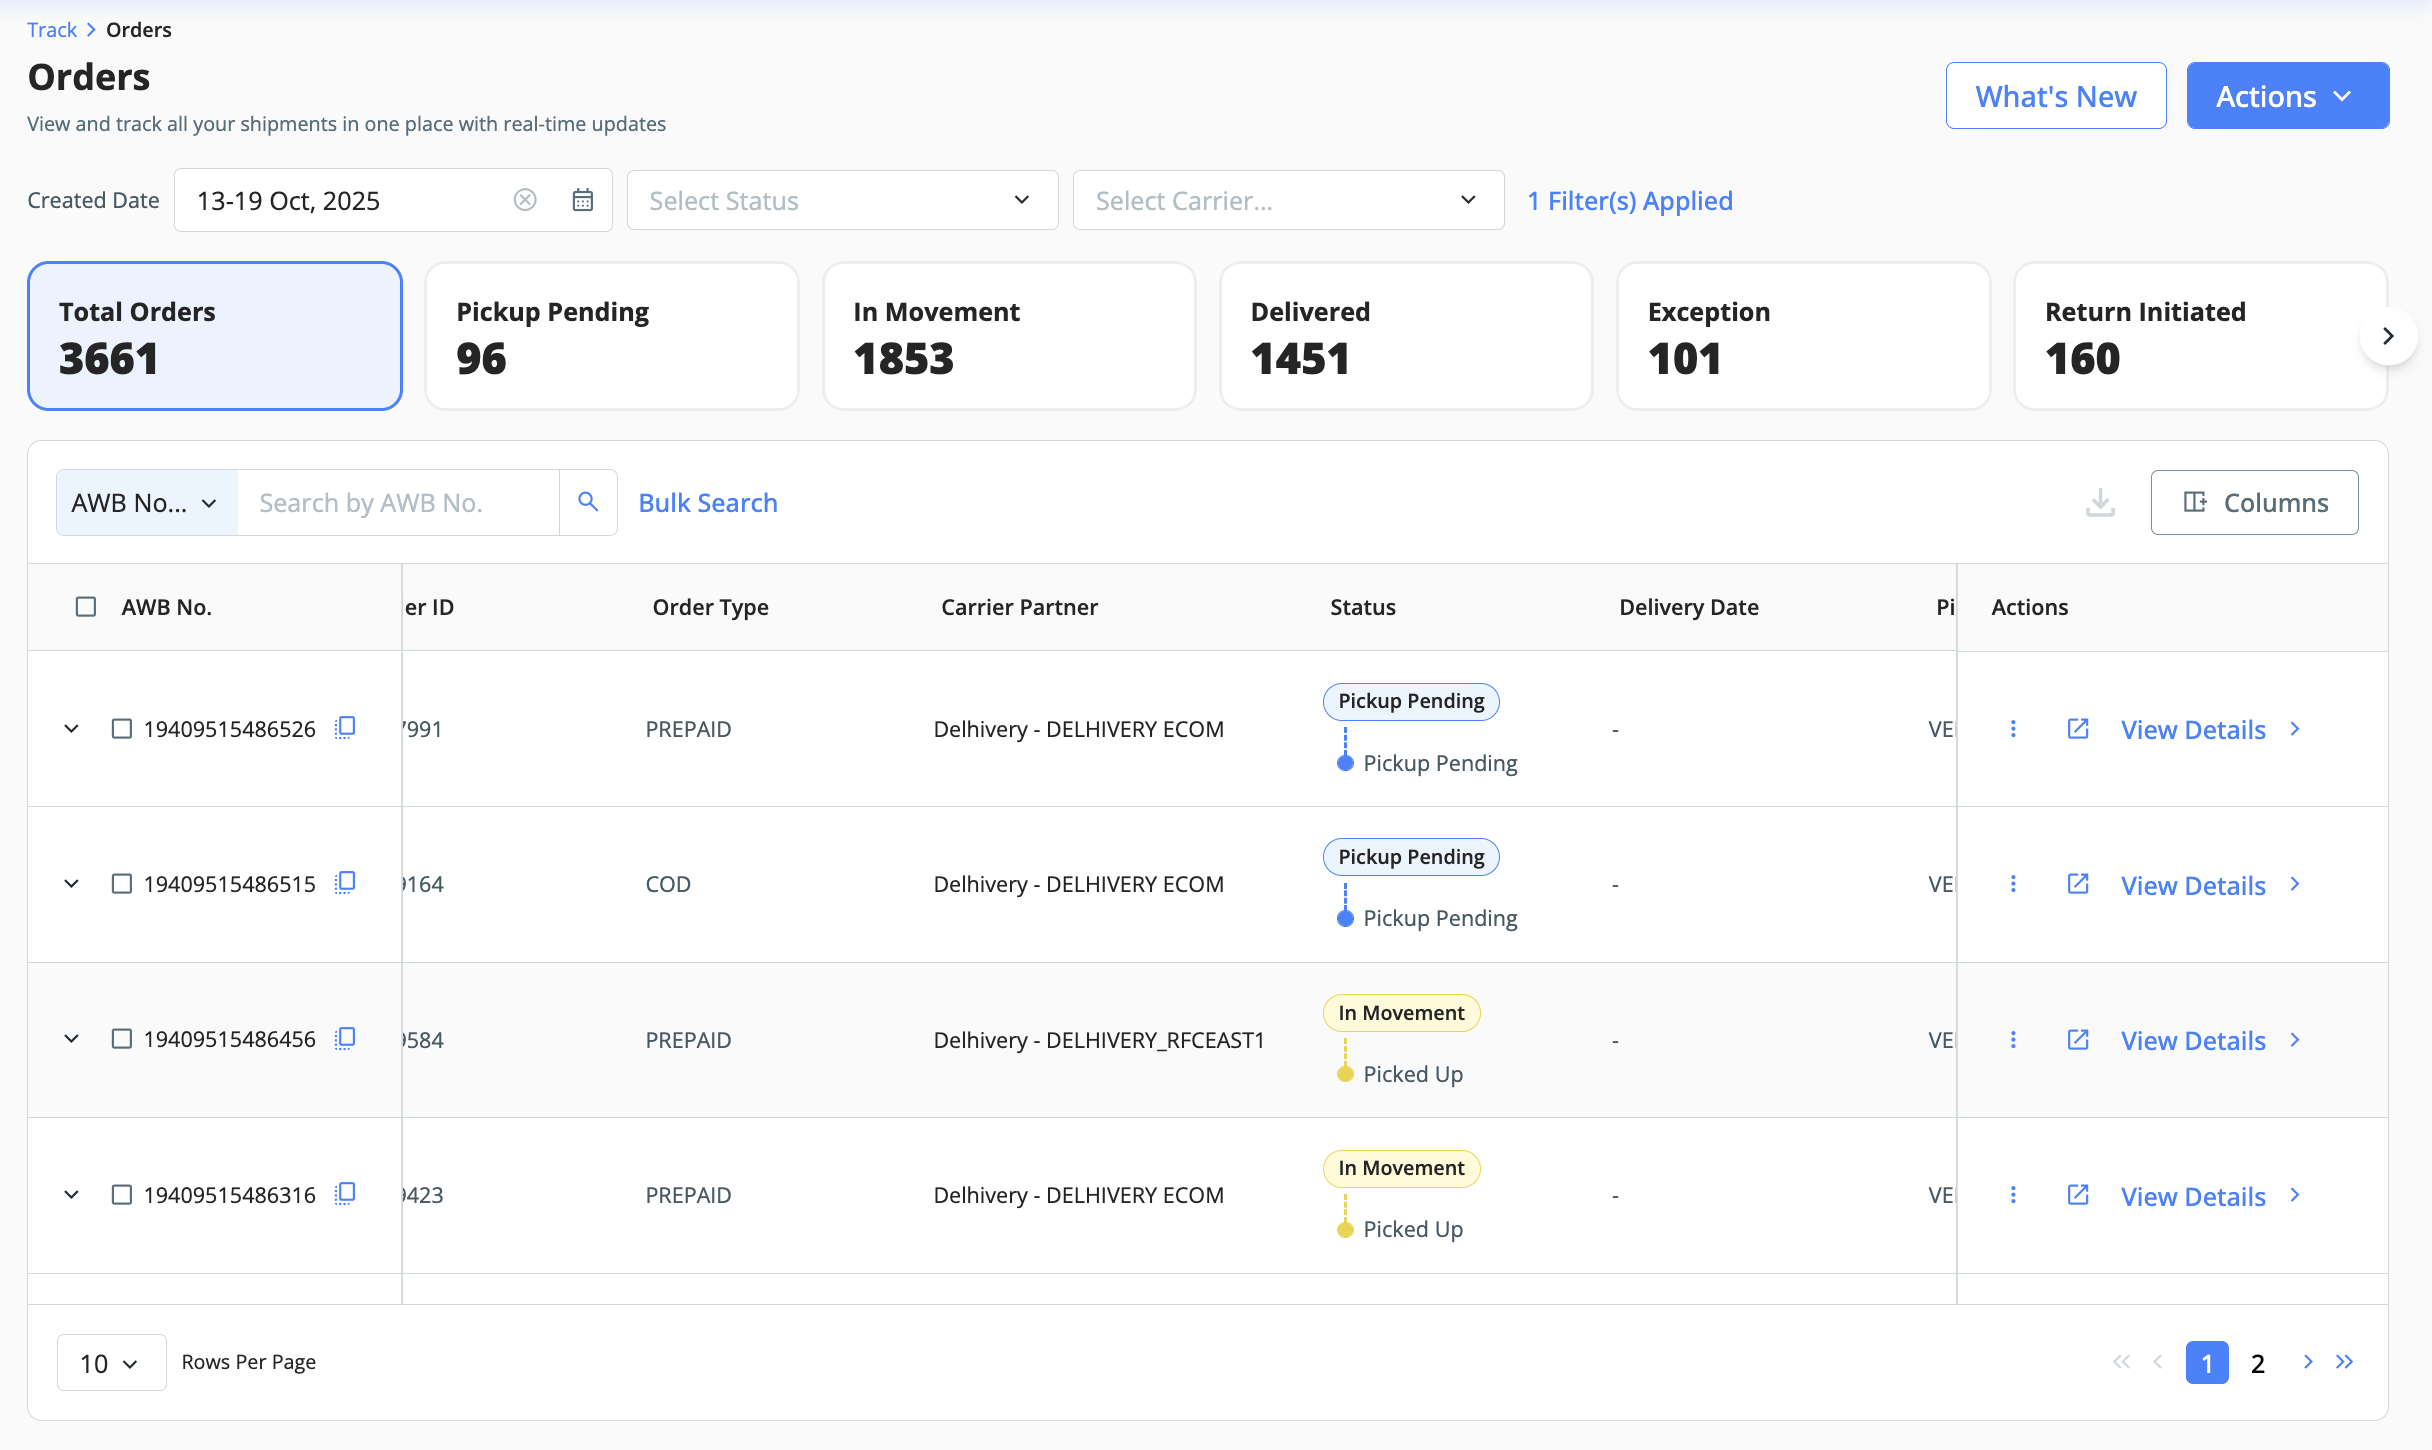Clear the created date range filter
Image resolution: width=2432 pixels, height=1450 pixels.
coord(525,200)
